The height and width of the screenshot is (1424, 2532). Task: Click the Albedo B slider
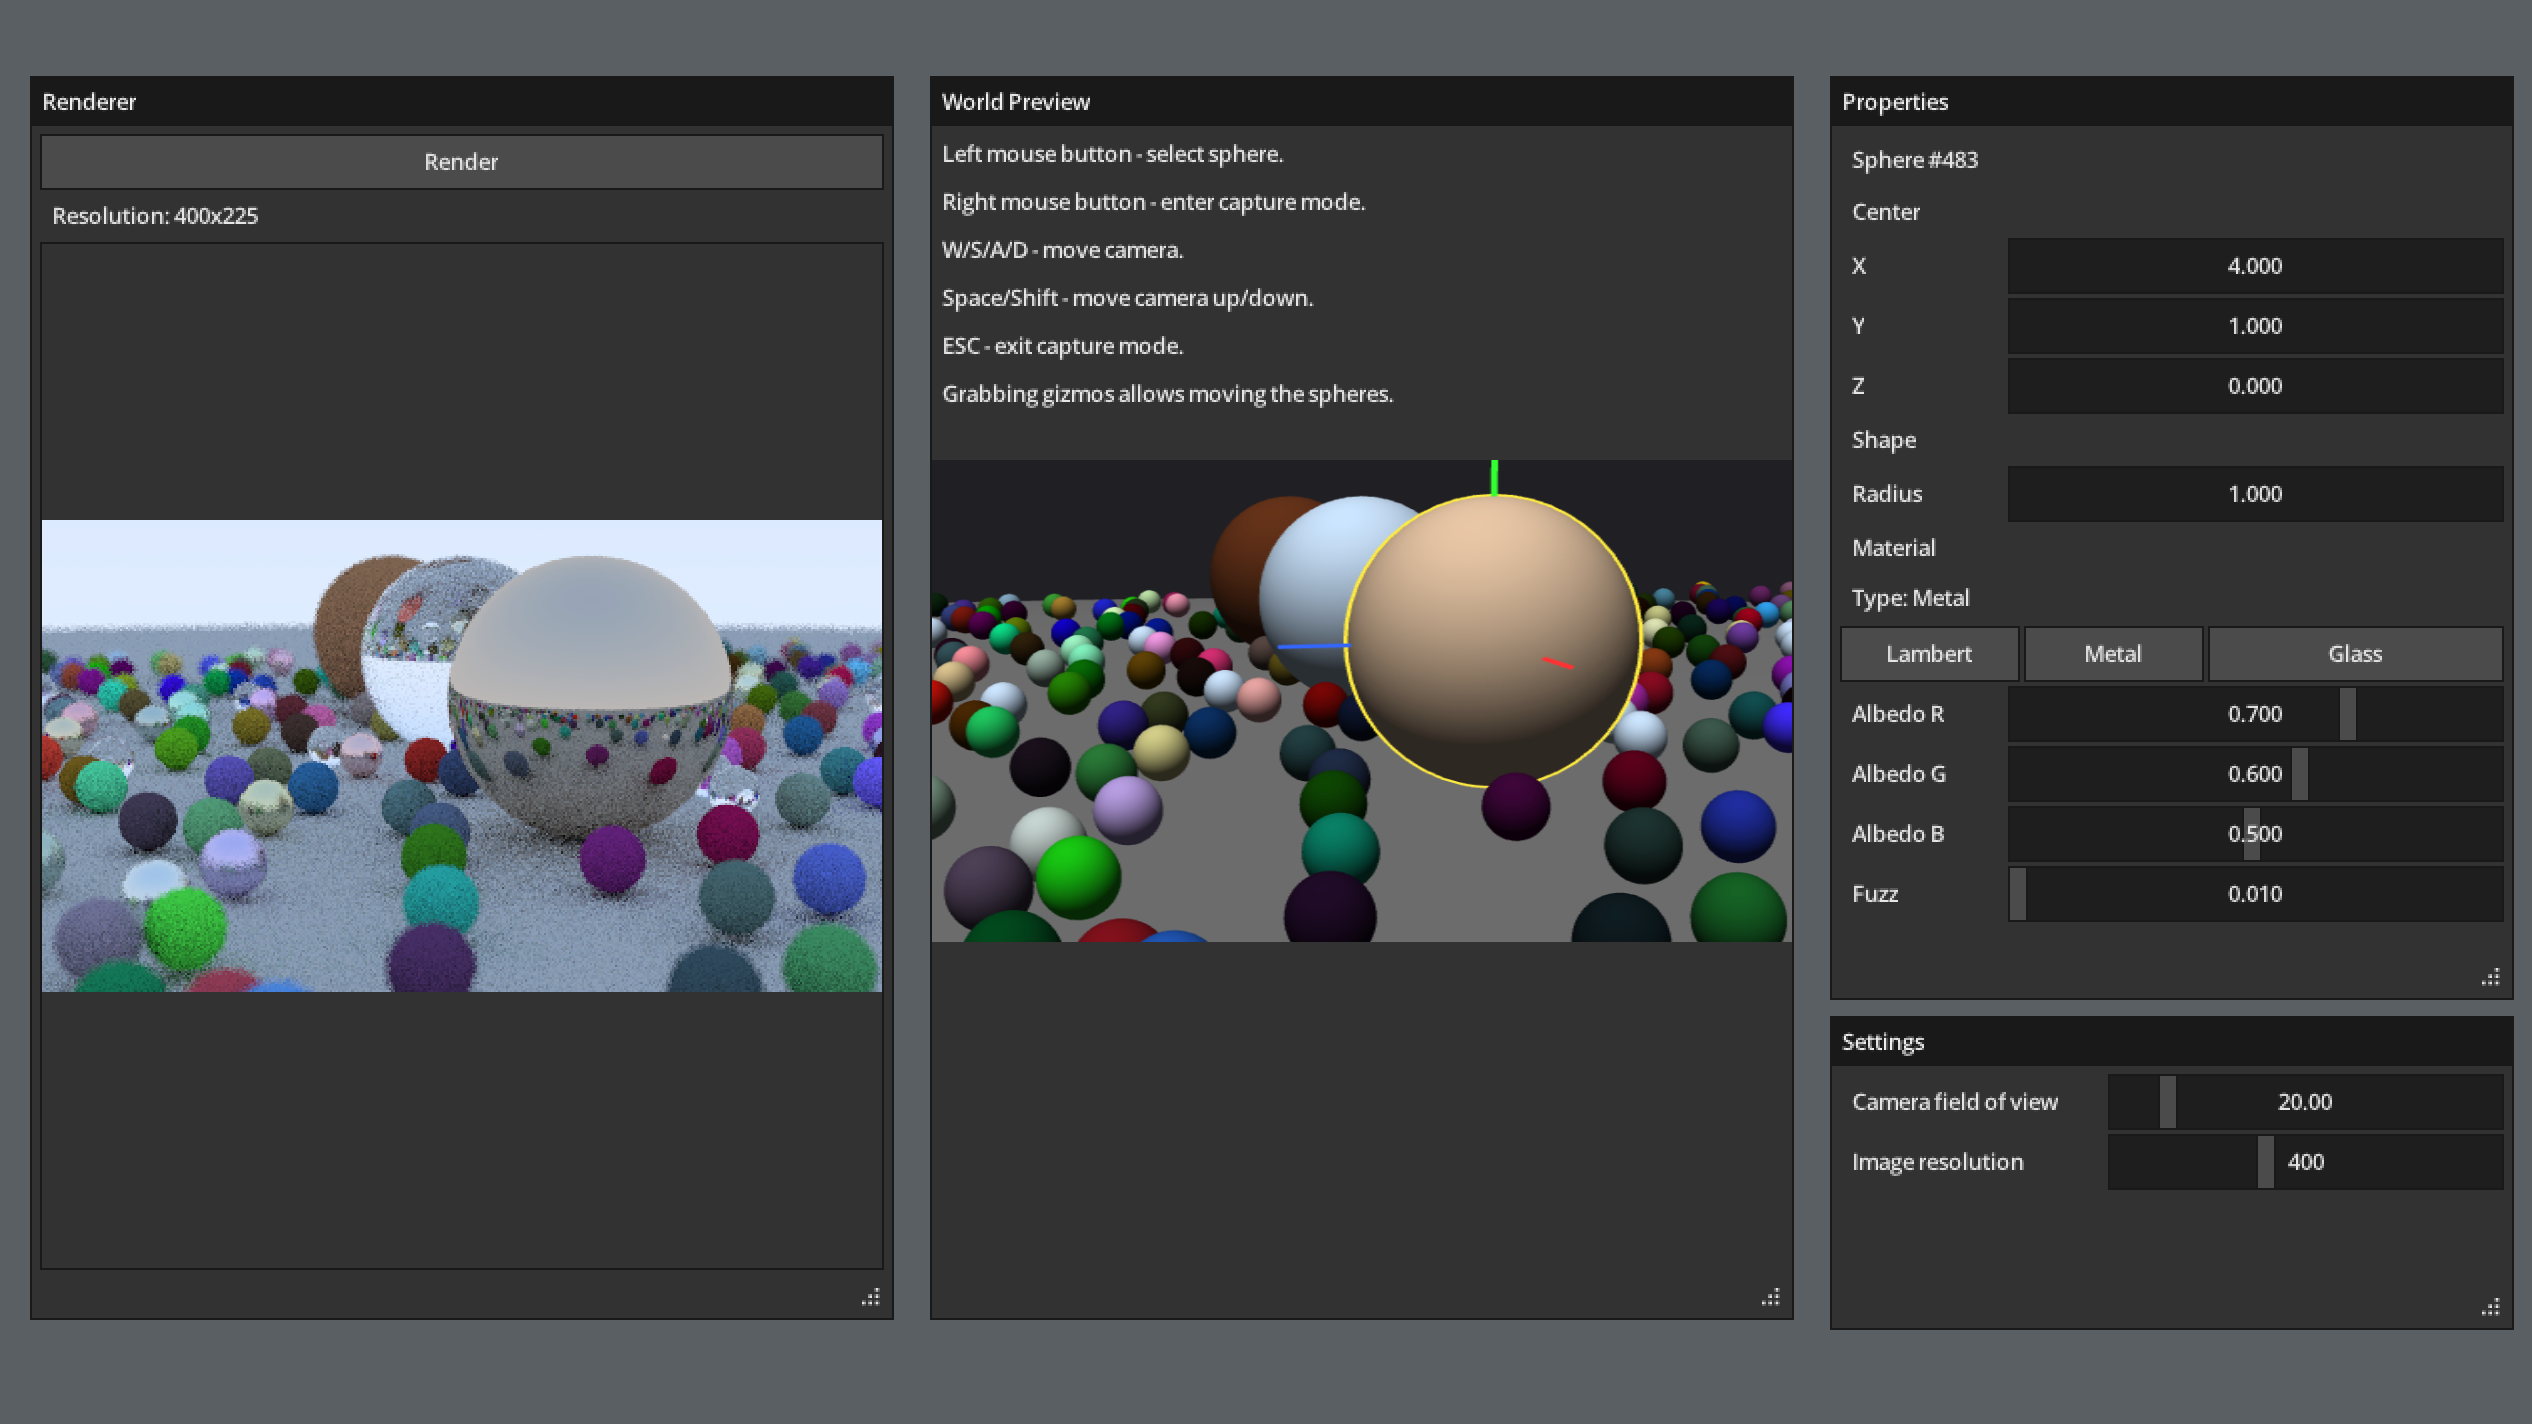click(2255, 834)
